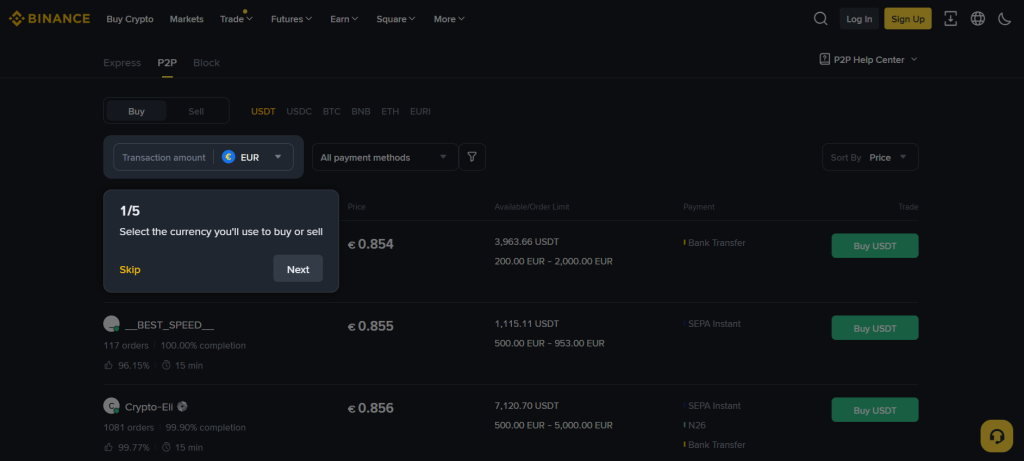This screenshot has height=461, width=1024.
Task: Select the Buy toggle
Action: [136, 111]
